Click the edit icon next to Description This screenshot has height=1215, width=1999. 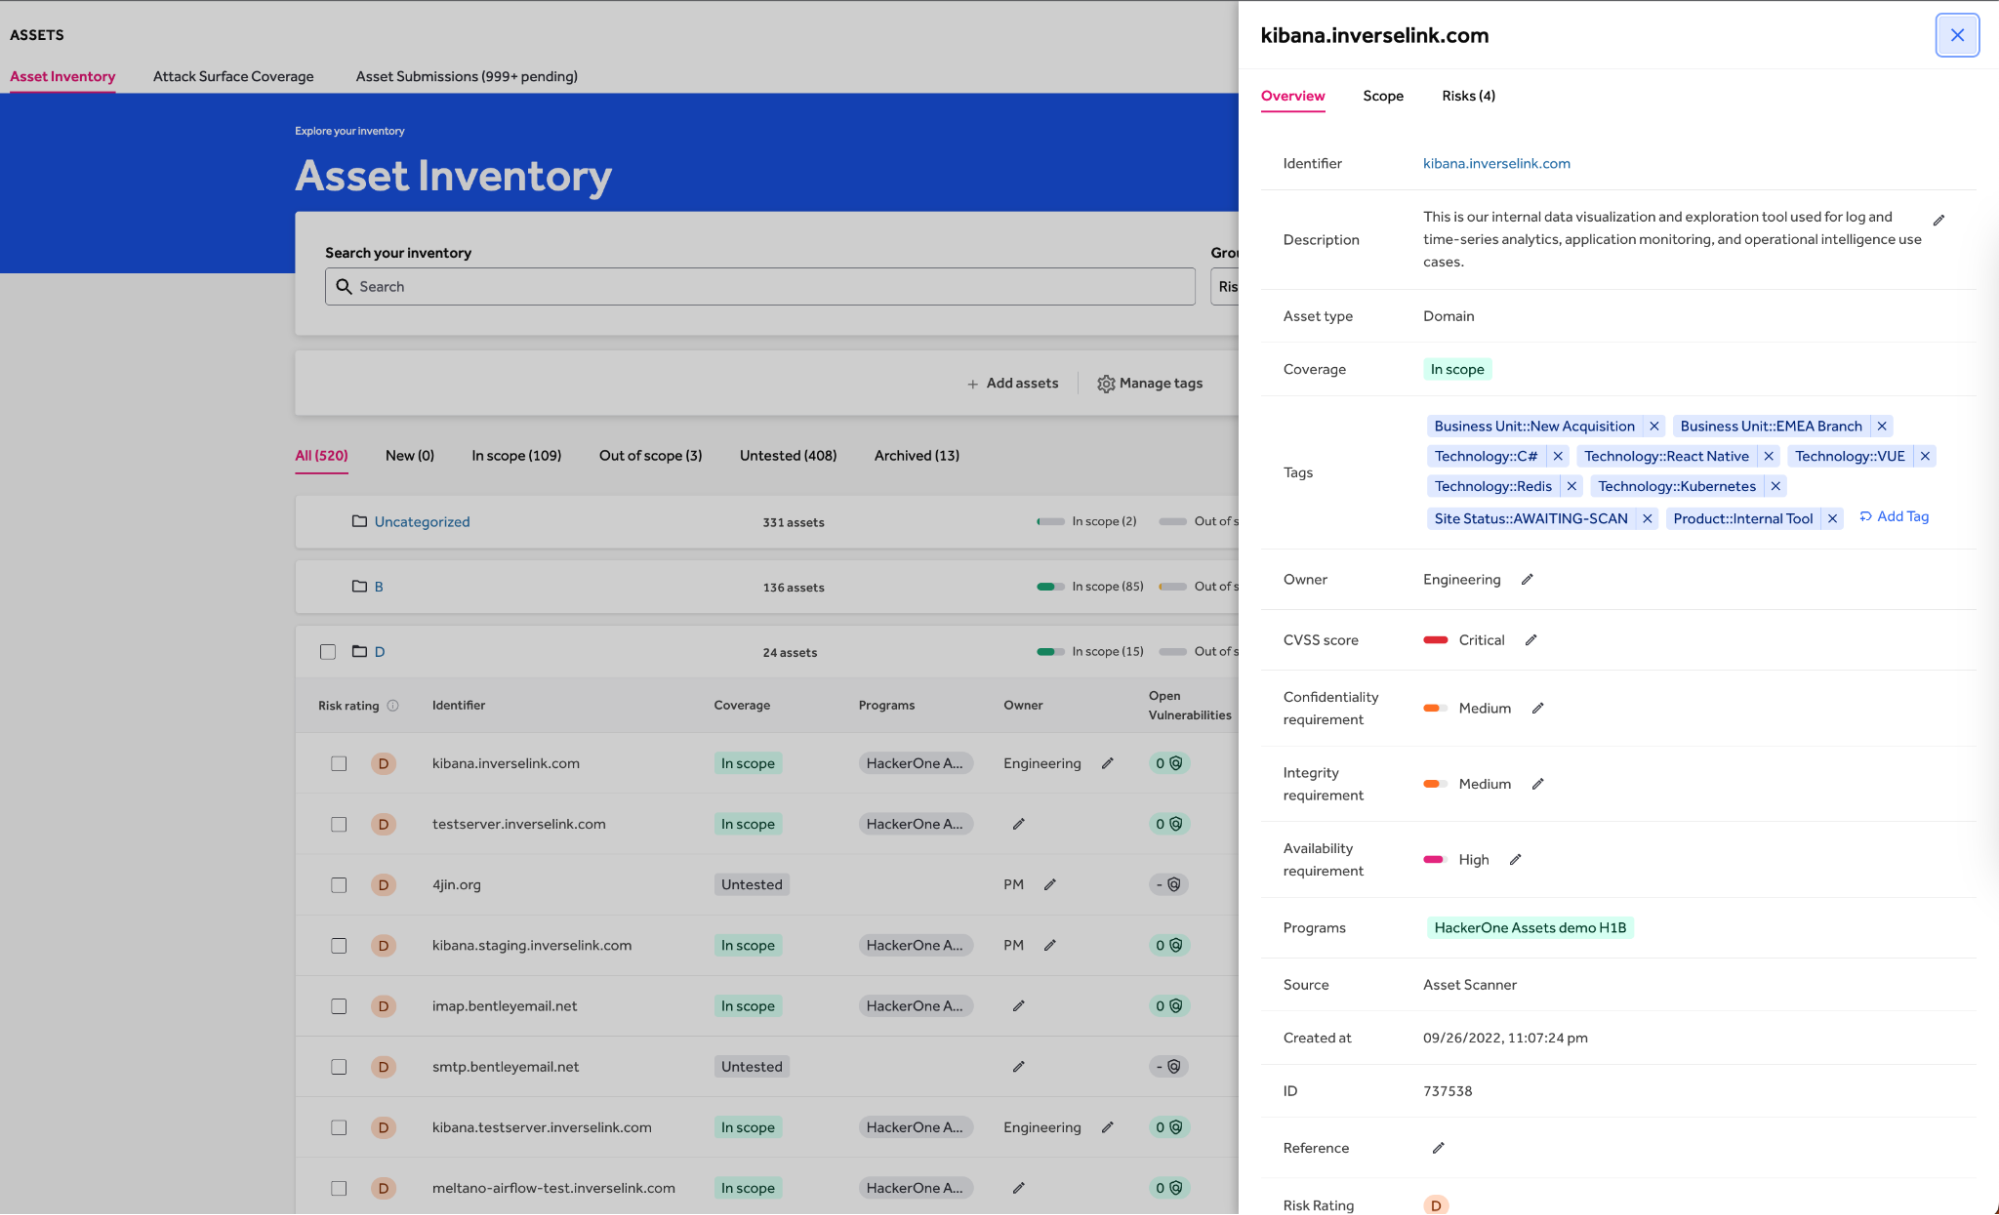point(1938,218)
